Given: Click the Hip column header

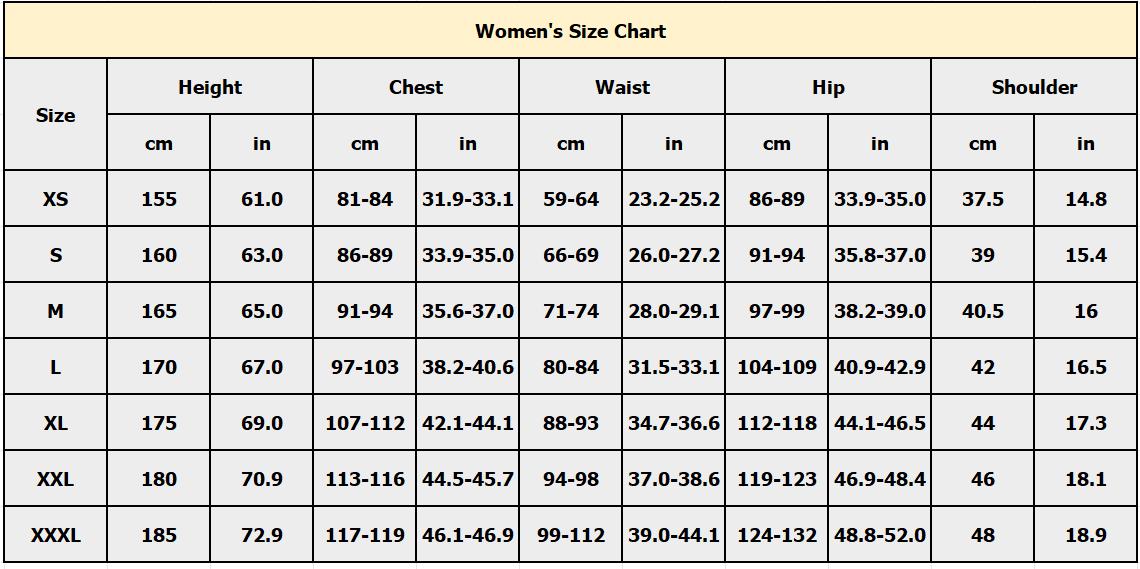Looking at the screenshot, I should tap(828, 87).
